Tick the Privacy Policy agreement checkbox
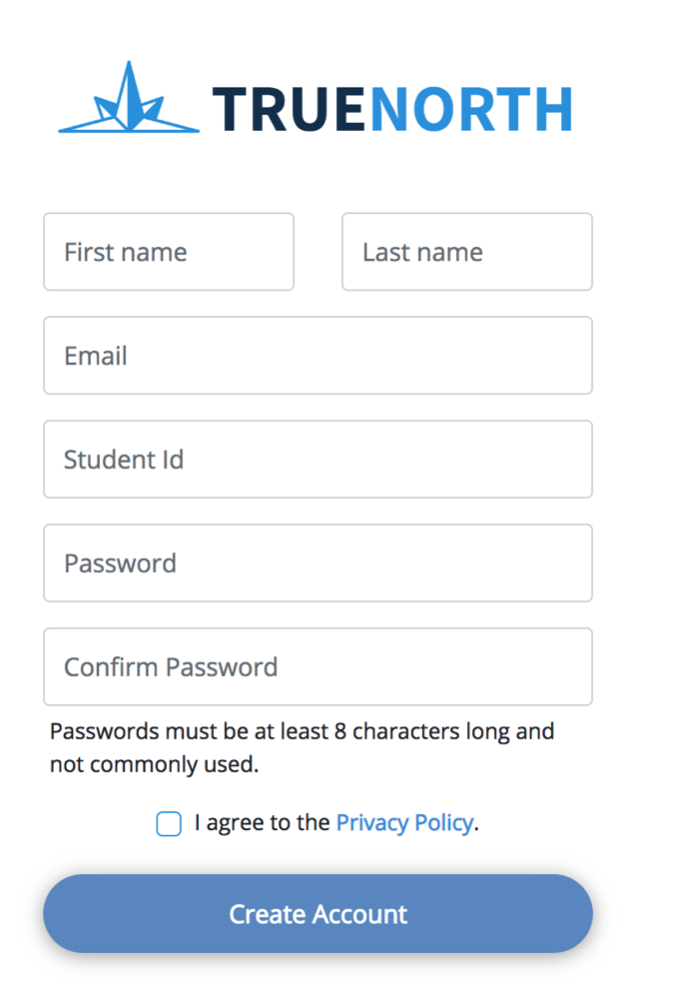The width and height of the screenshot is (674, 1004). pyautogui.click(x=168, y=823)
